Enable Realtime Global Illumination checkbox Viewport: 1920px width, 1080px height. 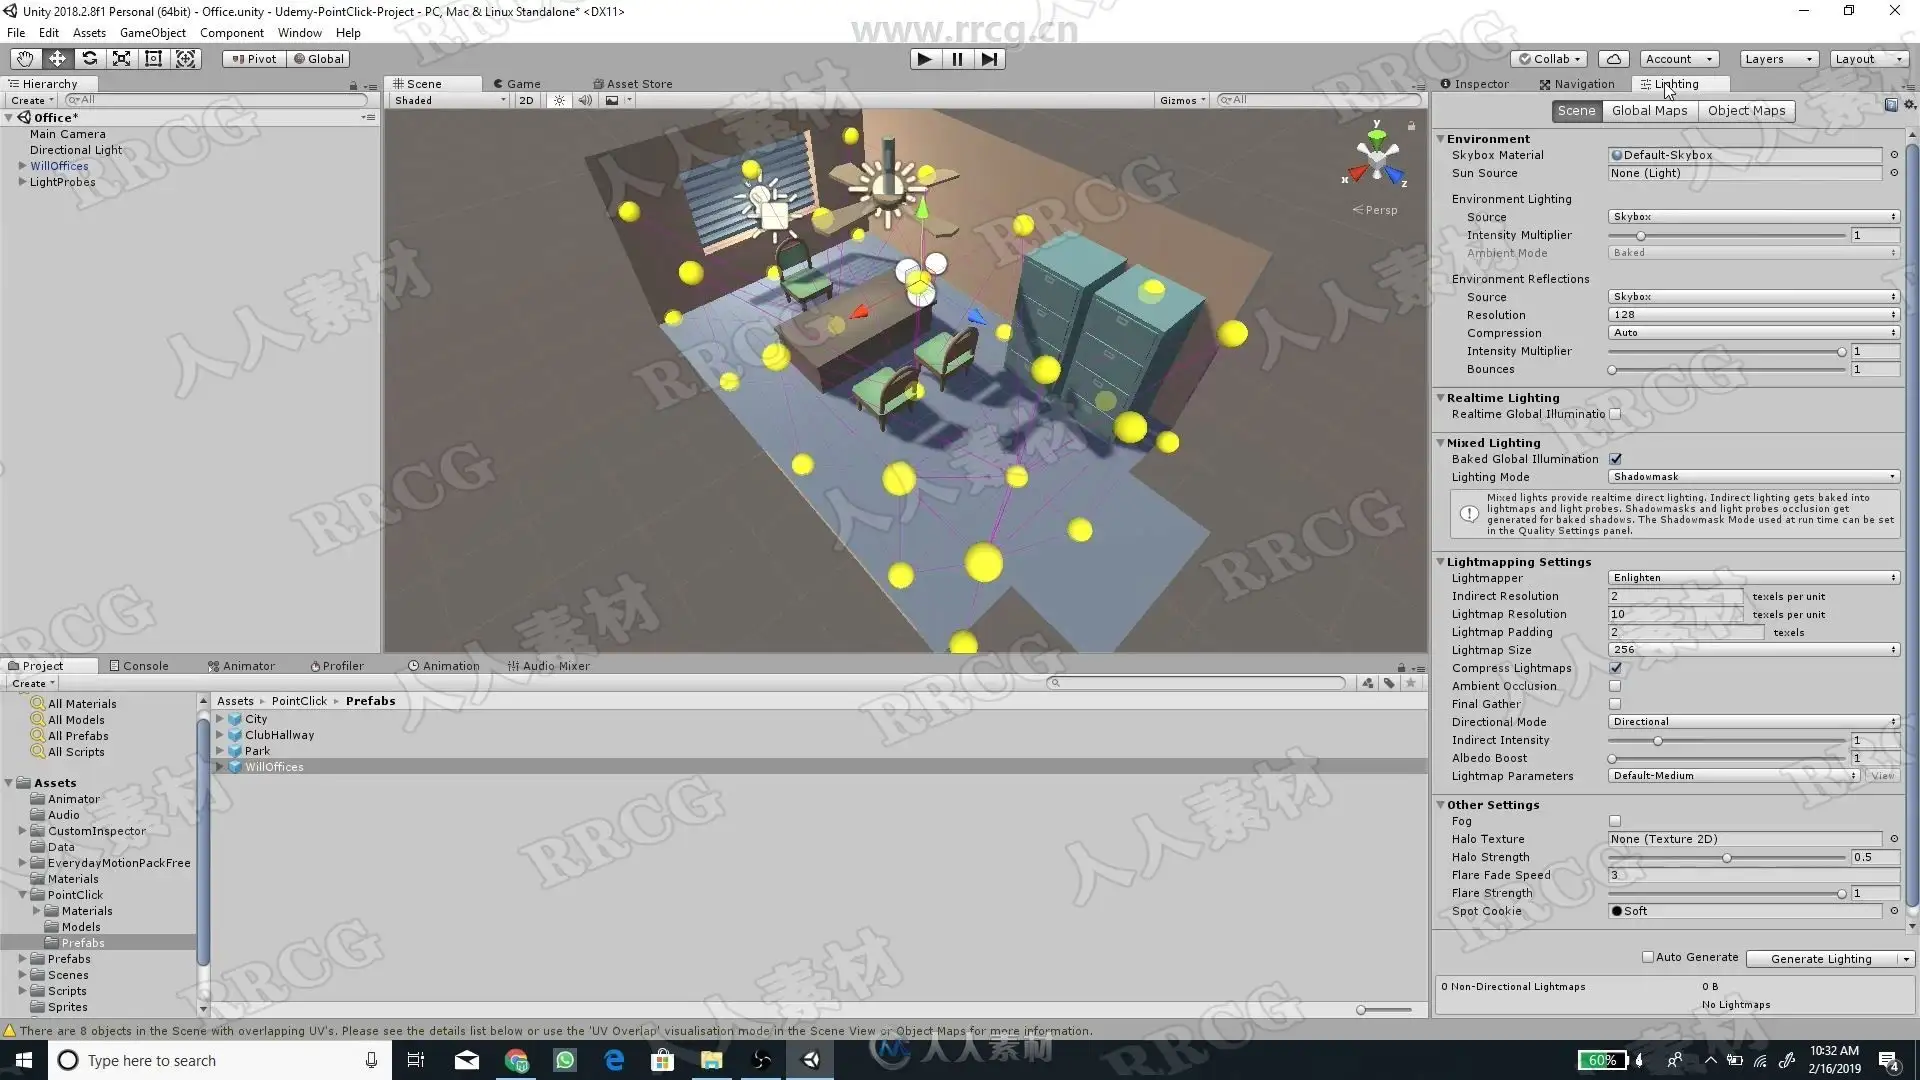tap(1615, 414)
